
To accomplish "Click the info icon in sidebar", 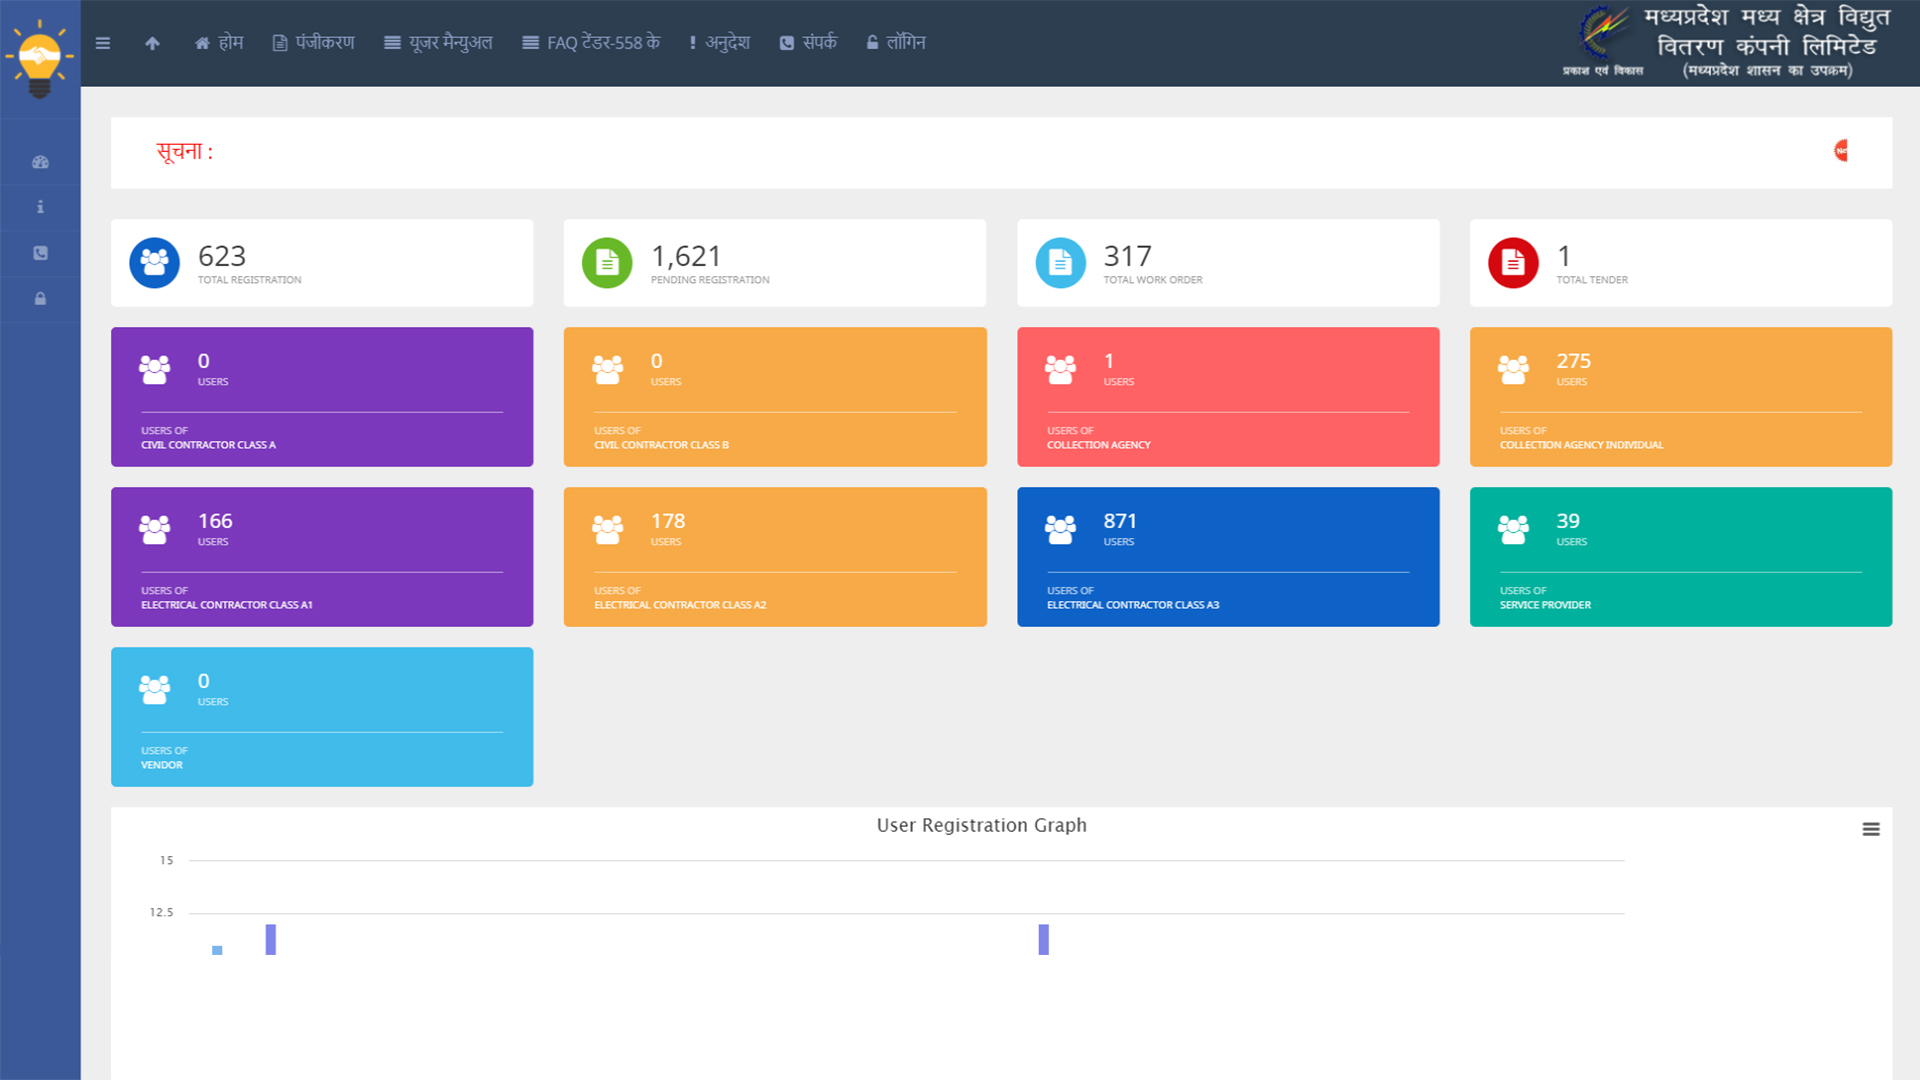I will [40, 207].
